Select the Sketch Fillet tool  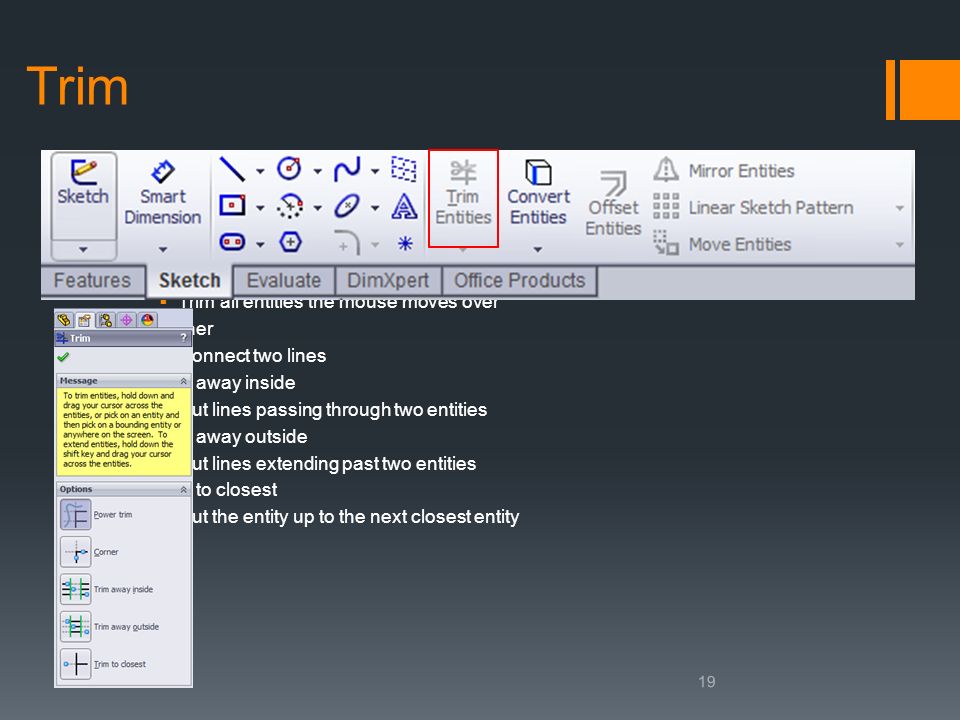click(347, 243)
